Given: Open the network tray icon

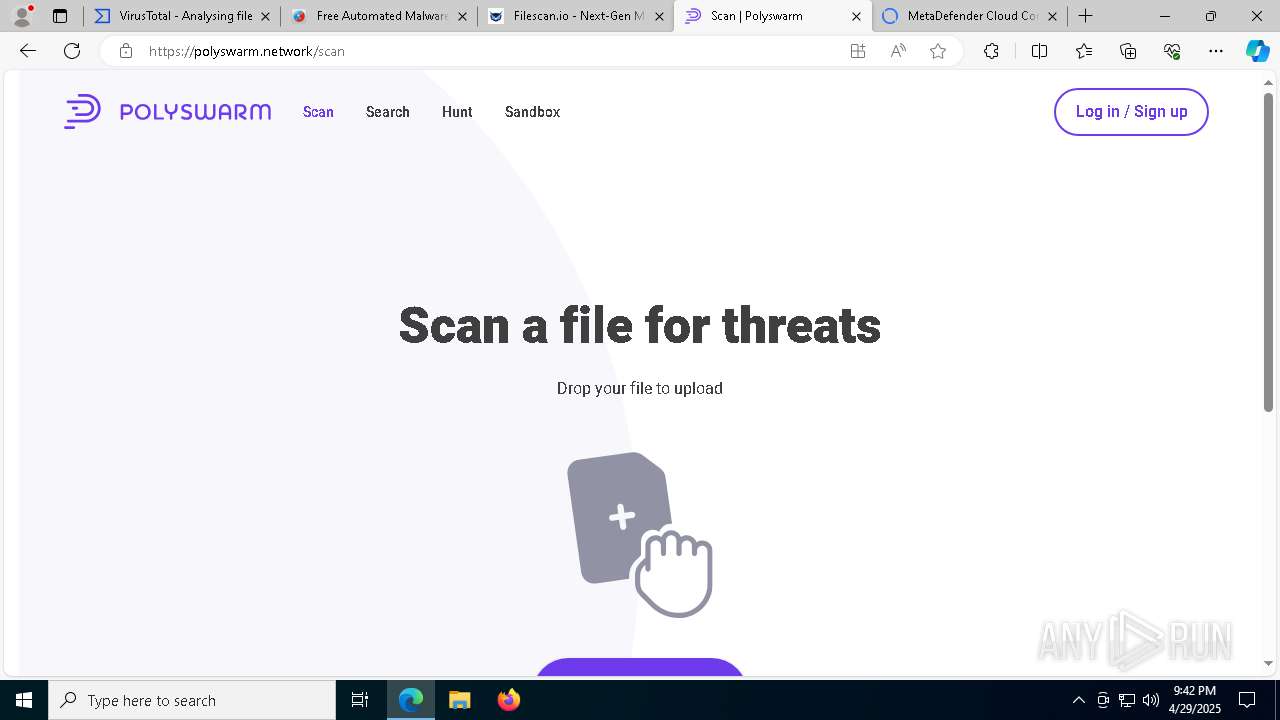Looking at the screenshot, I should point(1127,700).
